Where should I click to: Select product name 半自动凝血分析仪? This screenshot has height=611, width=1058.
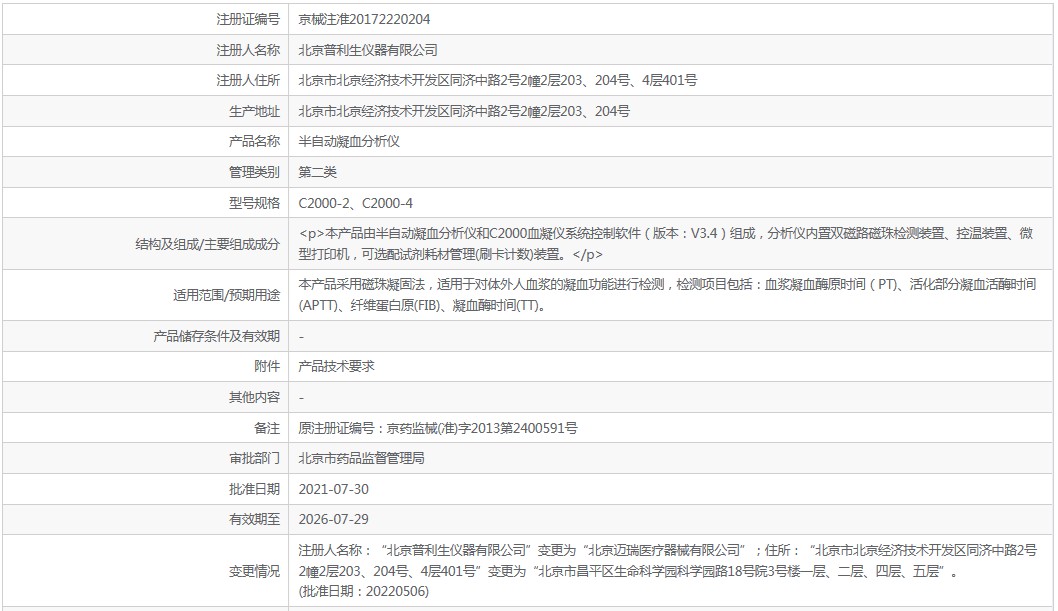349,142
